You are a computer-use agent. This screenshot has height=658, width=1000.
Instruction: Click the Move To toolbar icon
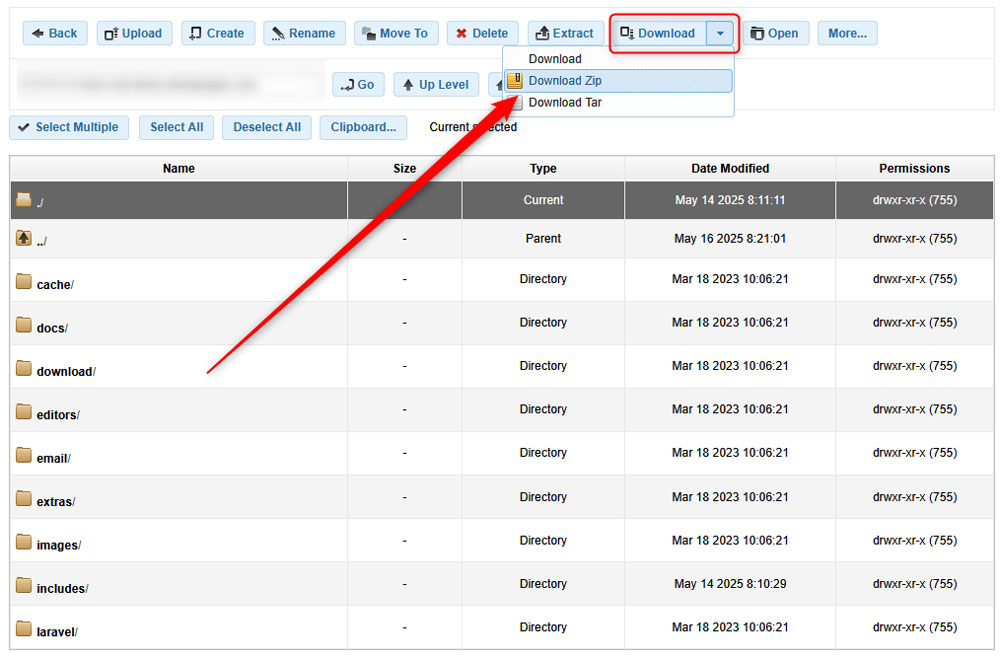[x=396, y=32]
